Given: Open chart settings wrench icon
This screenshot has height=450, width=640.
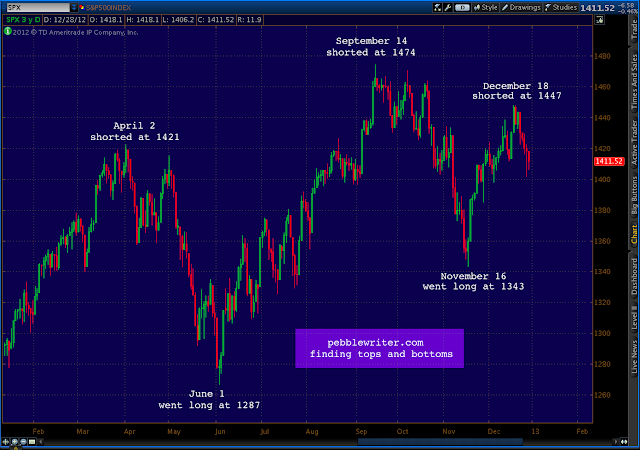Looking at the screenshot, I should (448, 7).
